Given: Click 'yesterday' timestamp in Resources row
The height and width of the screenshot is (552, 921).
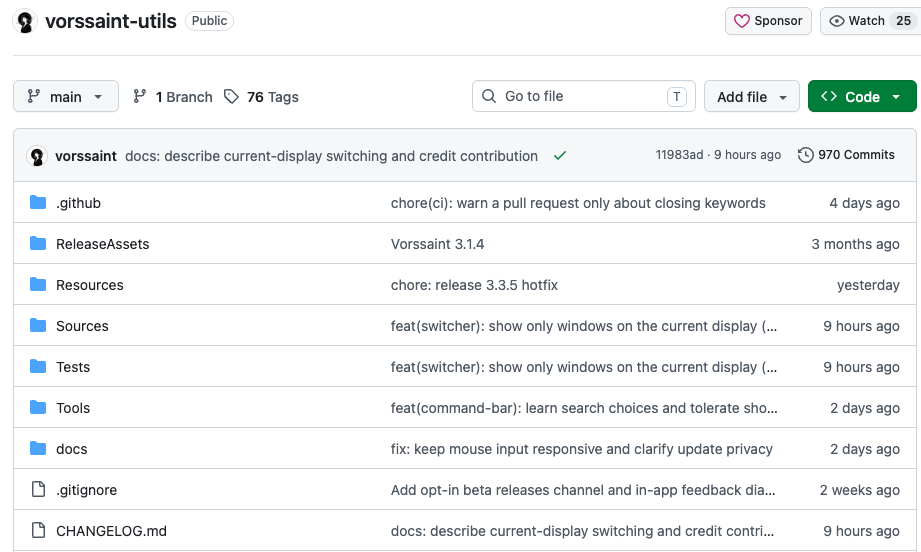Looking at the screenshot, I should [x=868, y=285].
